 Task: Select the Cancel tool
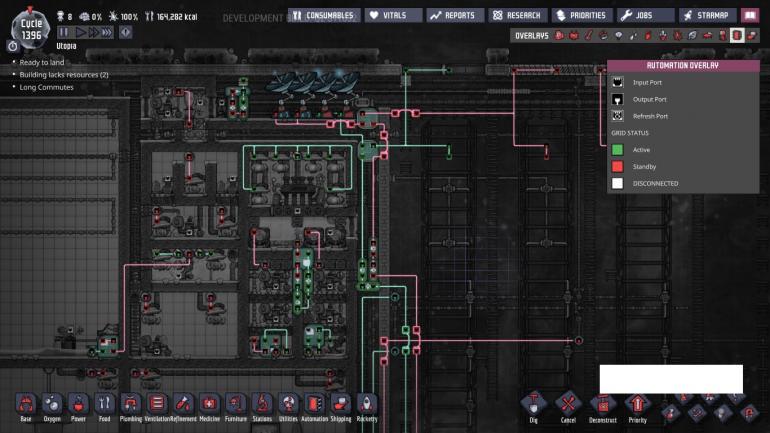pos(568,406)
